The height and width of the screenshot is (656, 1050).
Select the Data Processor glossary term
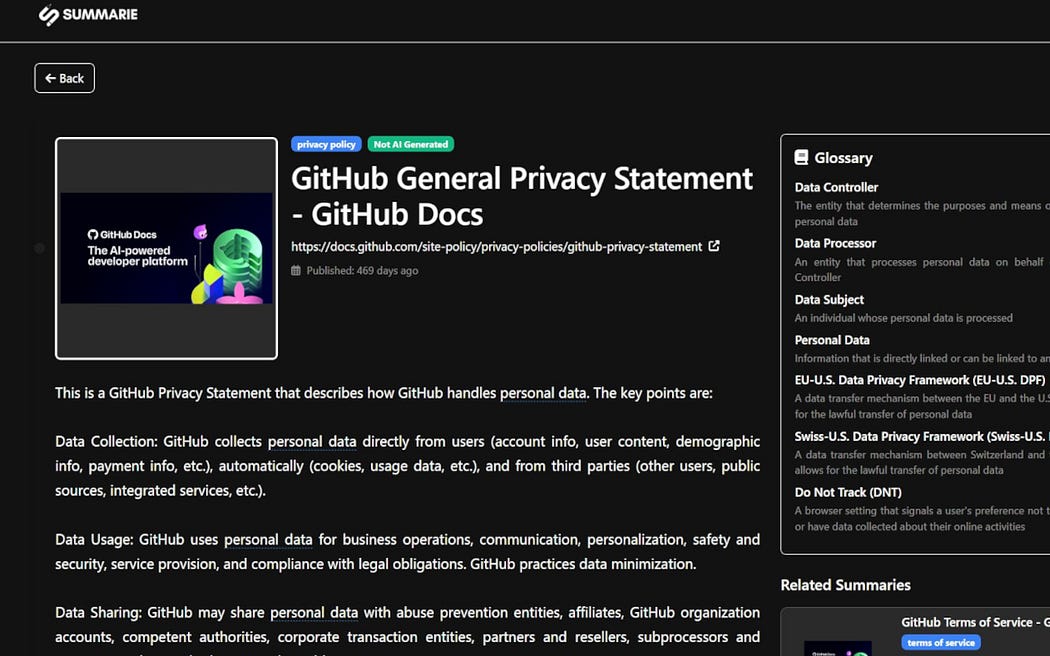point(835,244)
